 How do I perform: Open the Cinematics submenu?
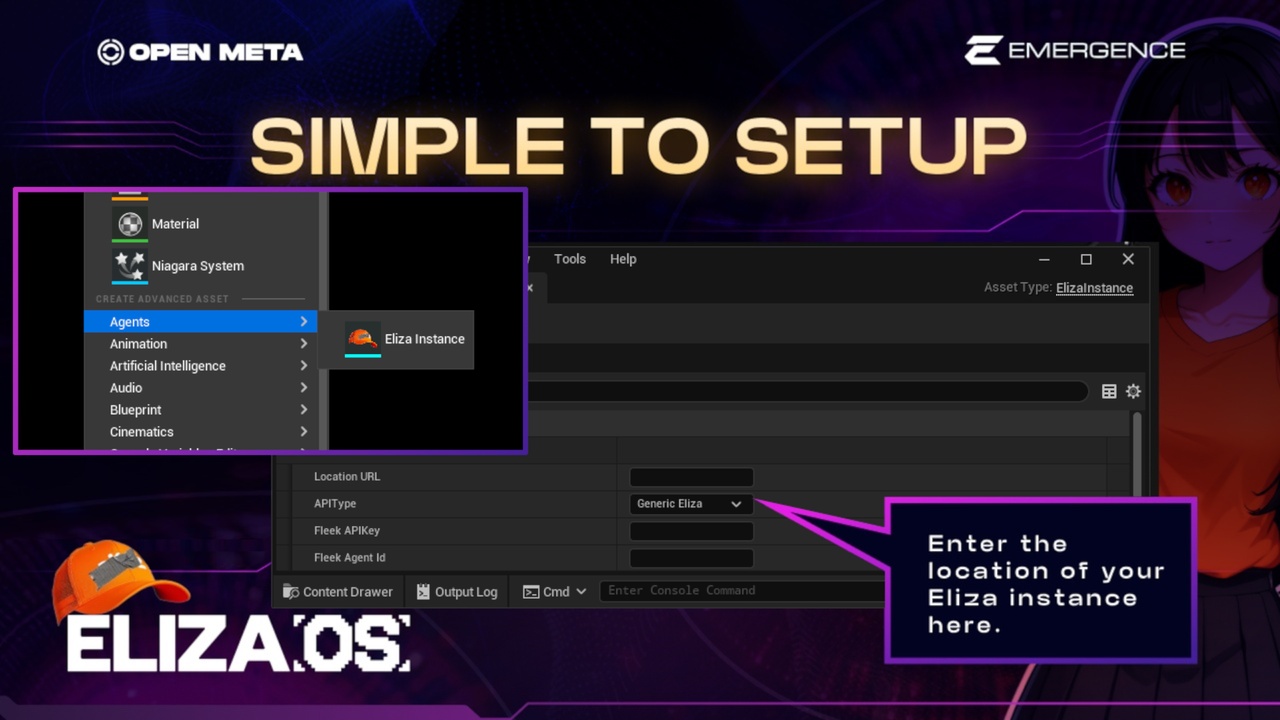tap(200, 432)
